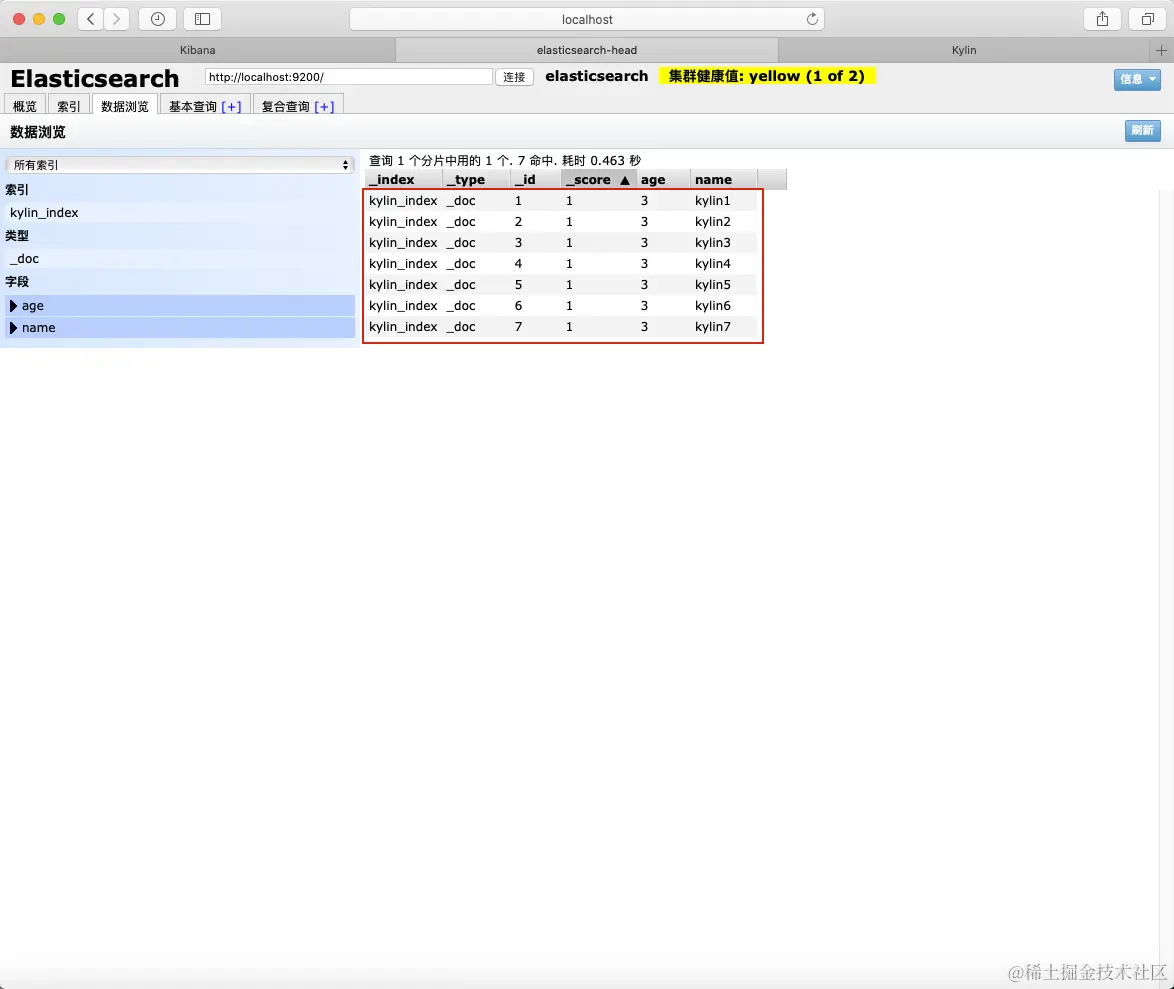Click the Show All Tabs icon
Image resolution: width=1174 pixels, height=989 pixels.
click(1148, 18)
